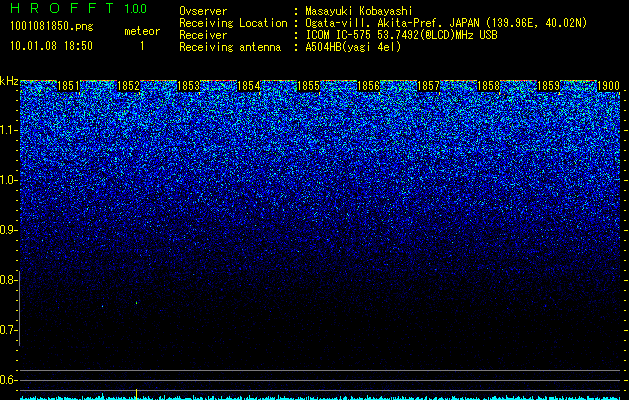The width and height of the screenshot is (629, 400).
Task: Click the Ovserver field label
Action: point(203,11)
